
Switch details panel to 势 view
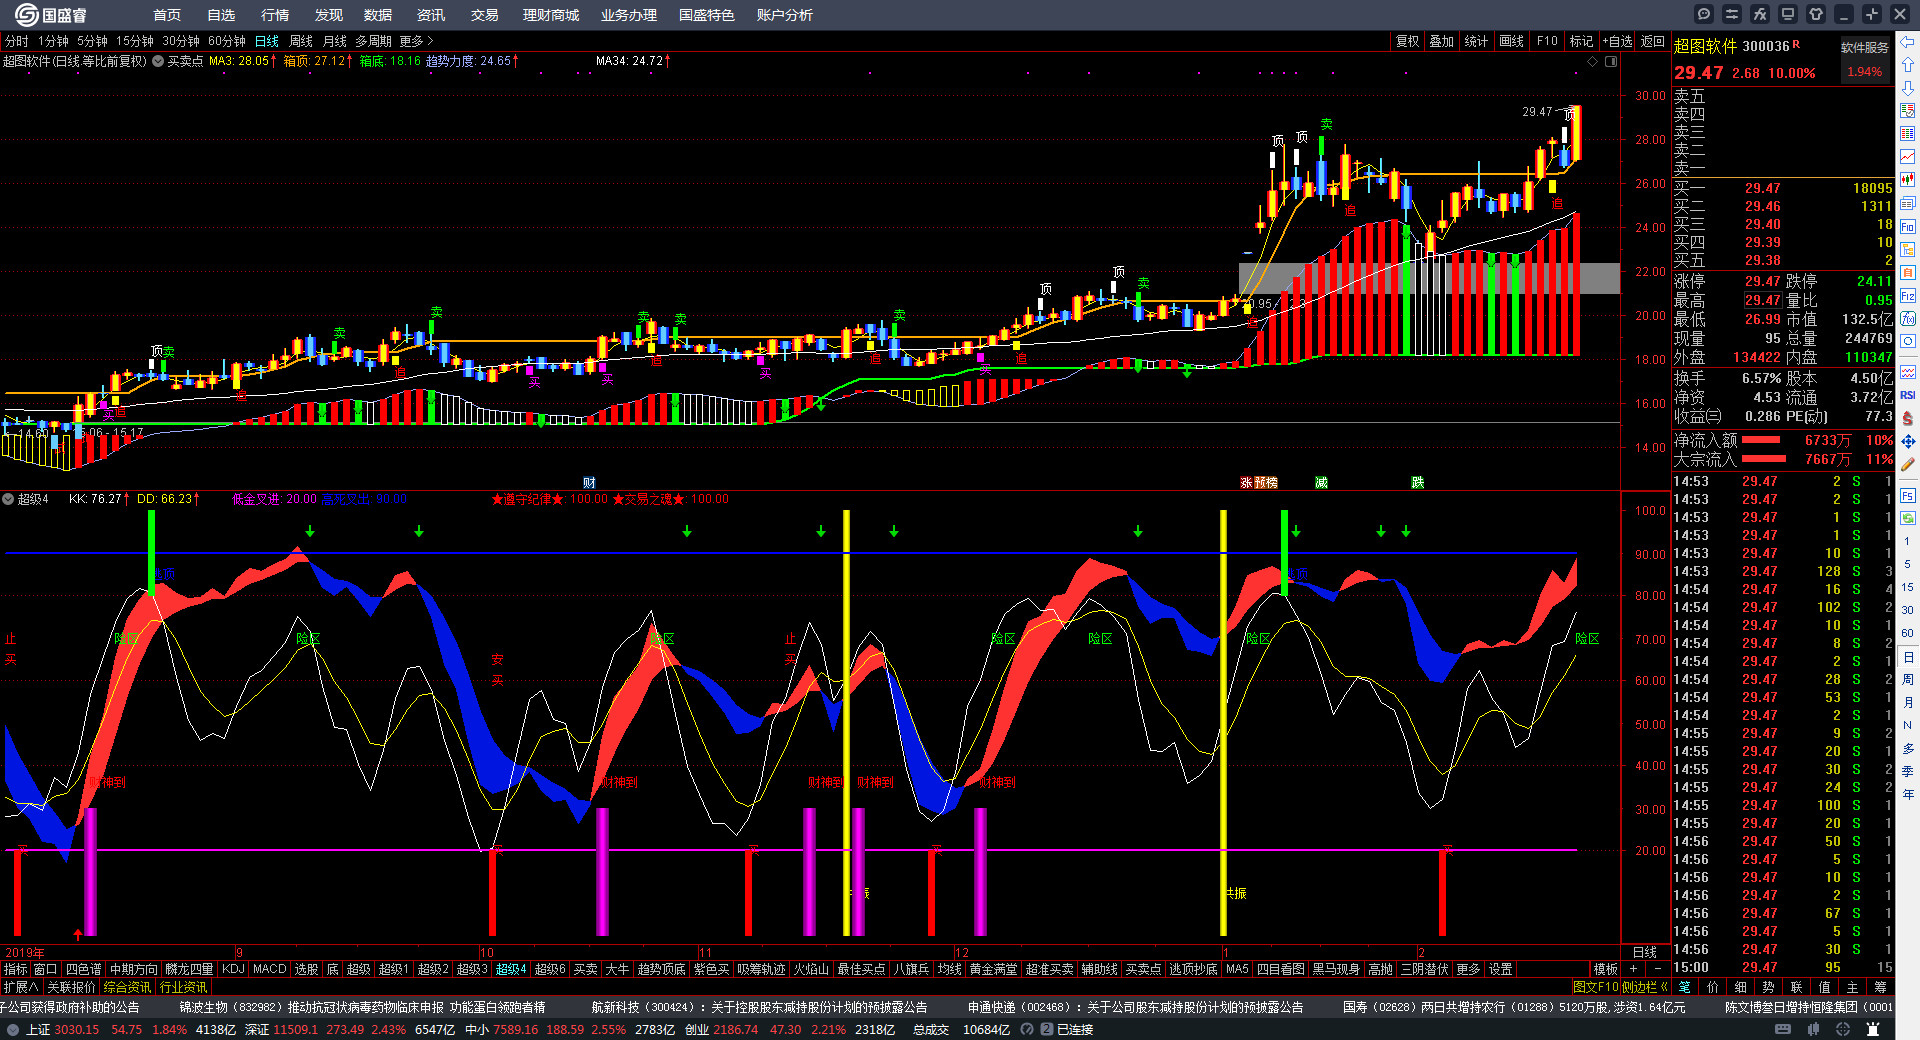coord(1768,987)
